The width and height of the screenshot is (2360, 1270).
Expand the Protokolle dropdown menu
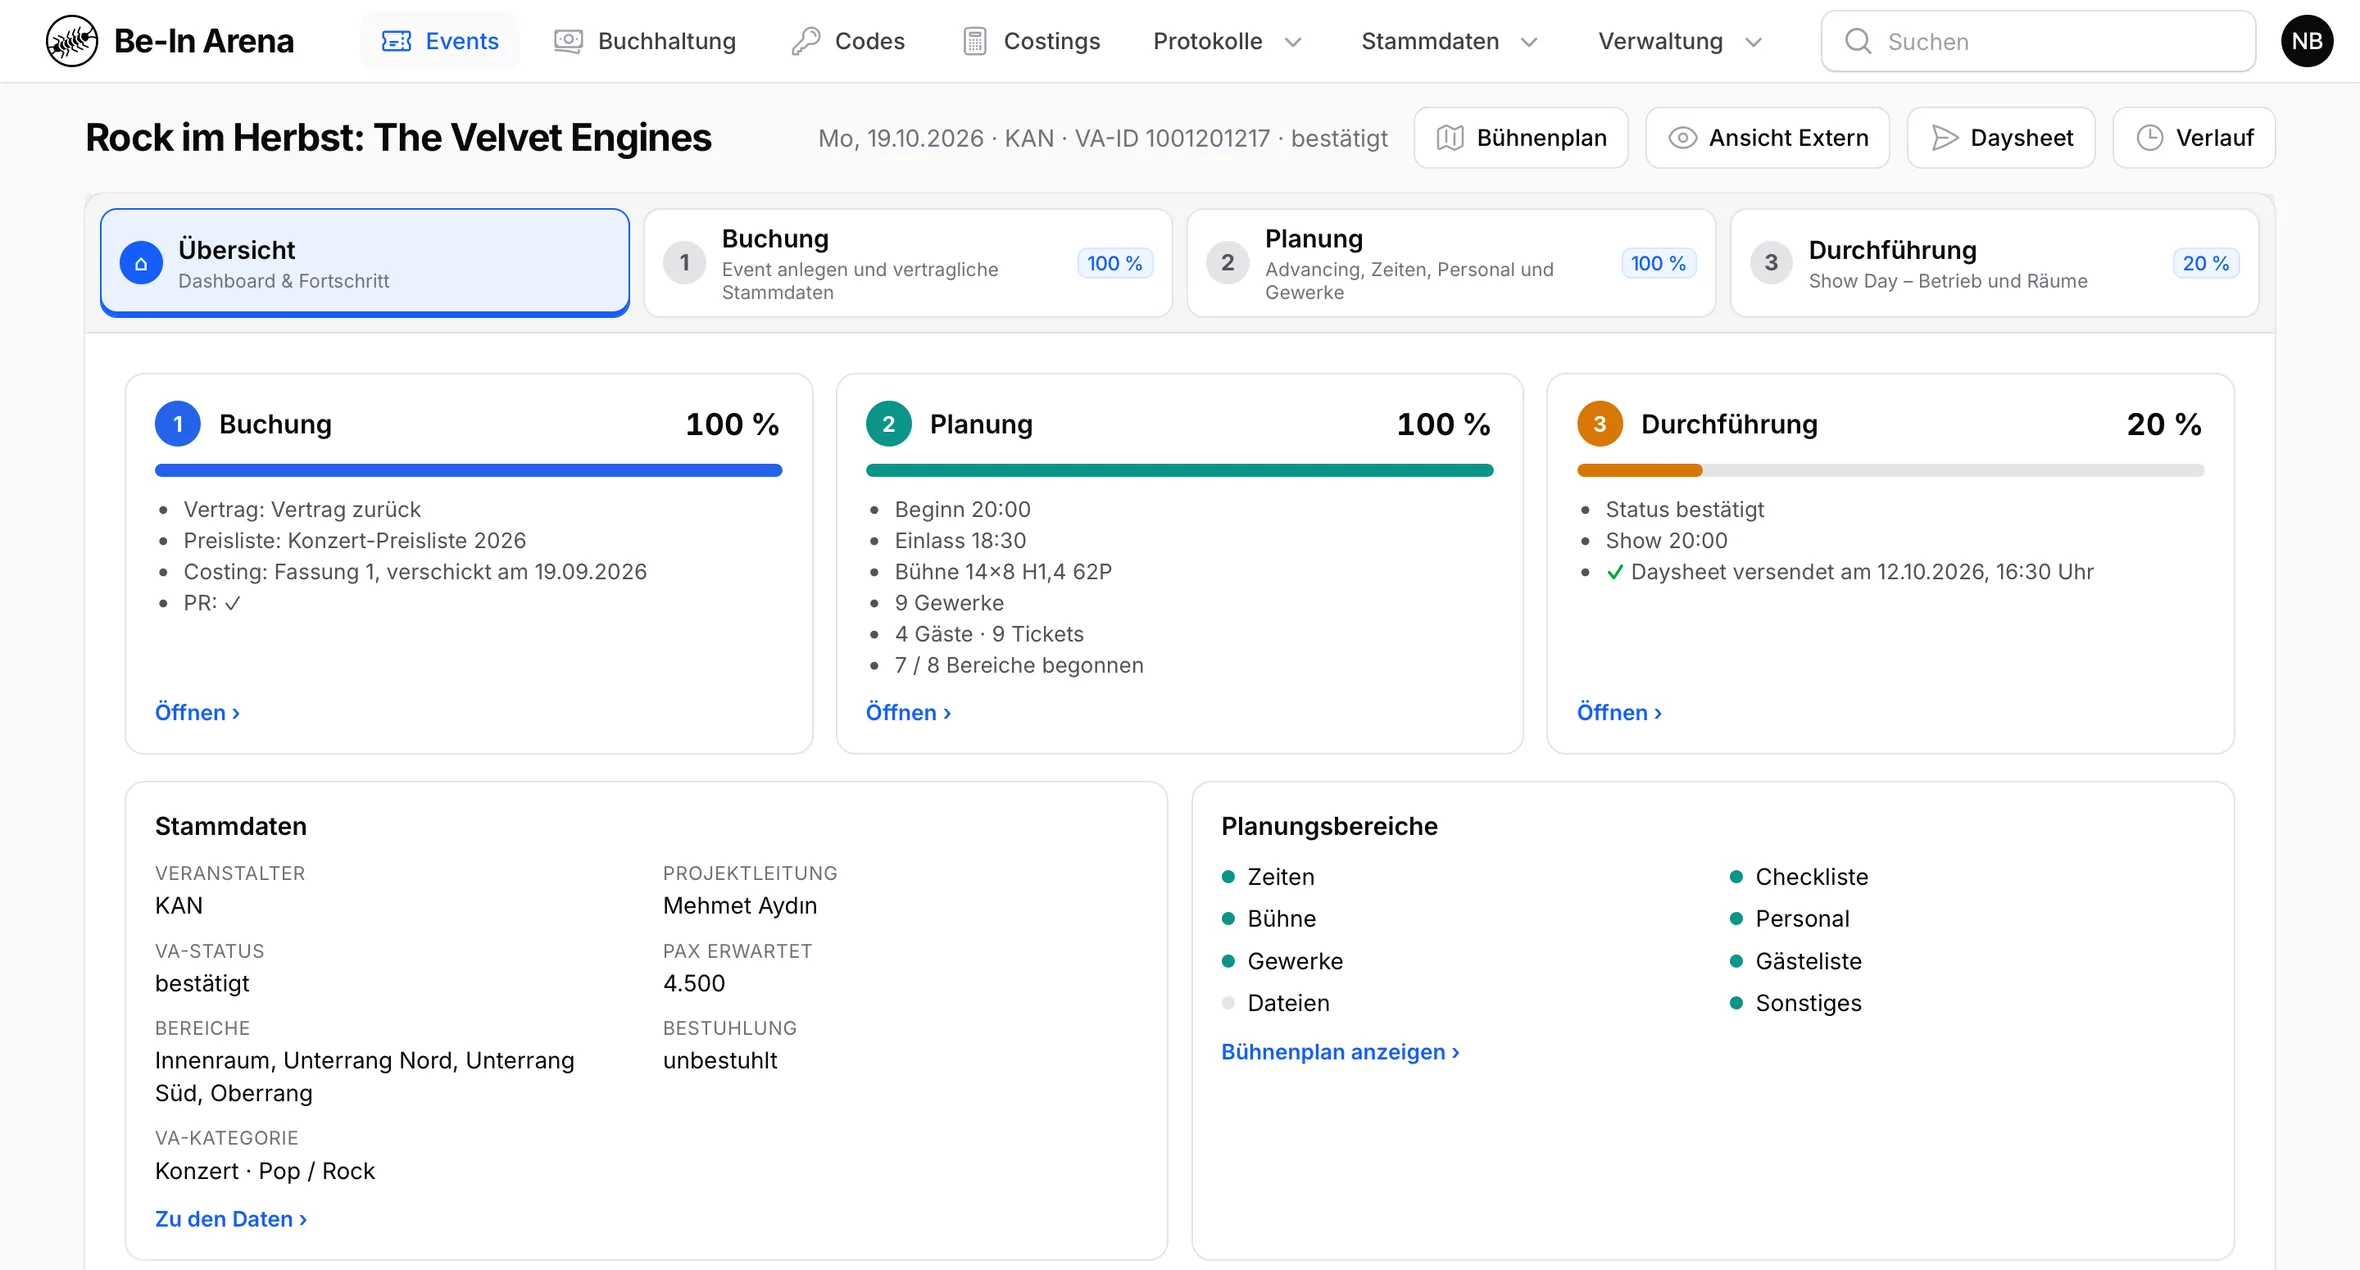tap(1227, 41)
